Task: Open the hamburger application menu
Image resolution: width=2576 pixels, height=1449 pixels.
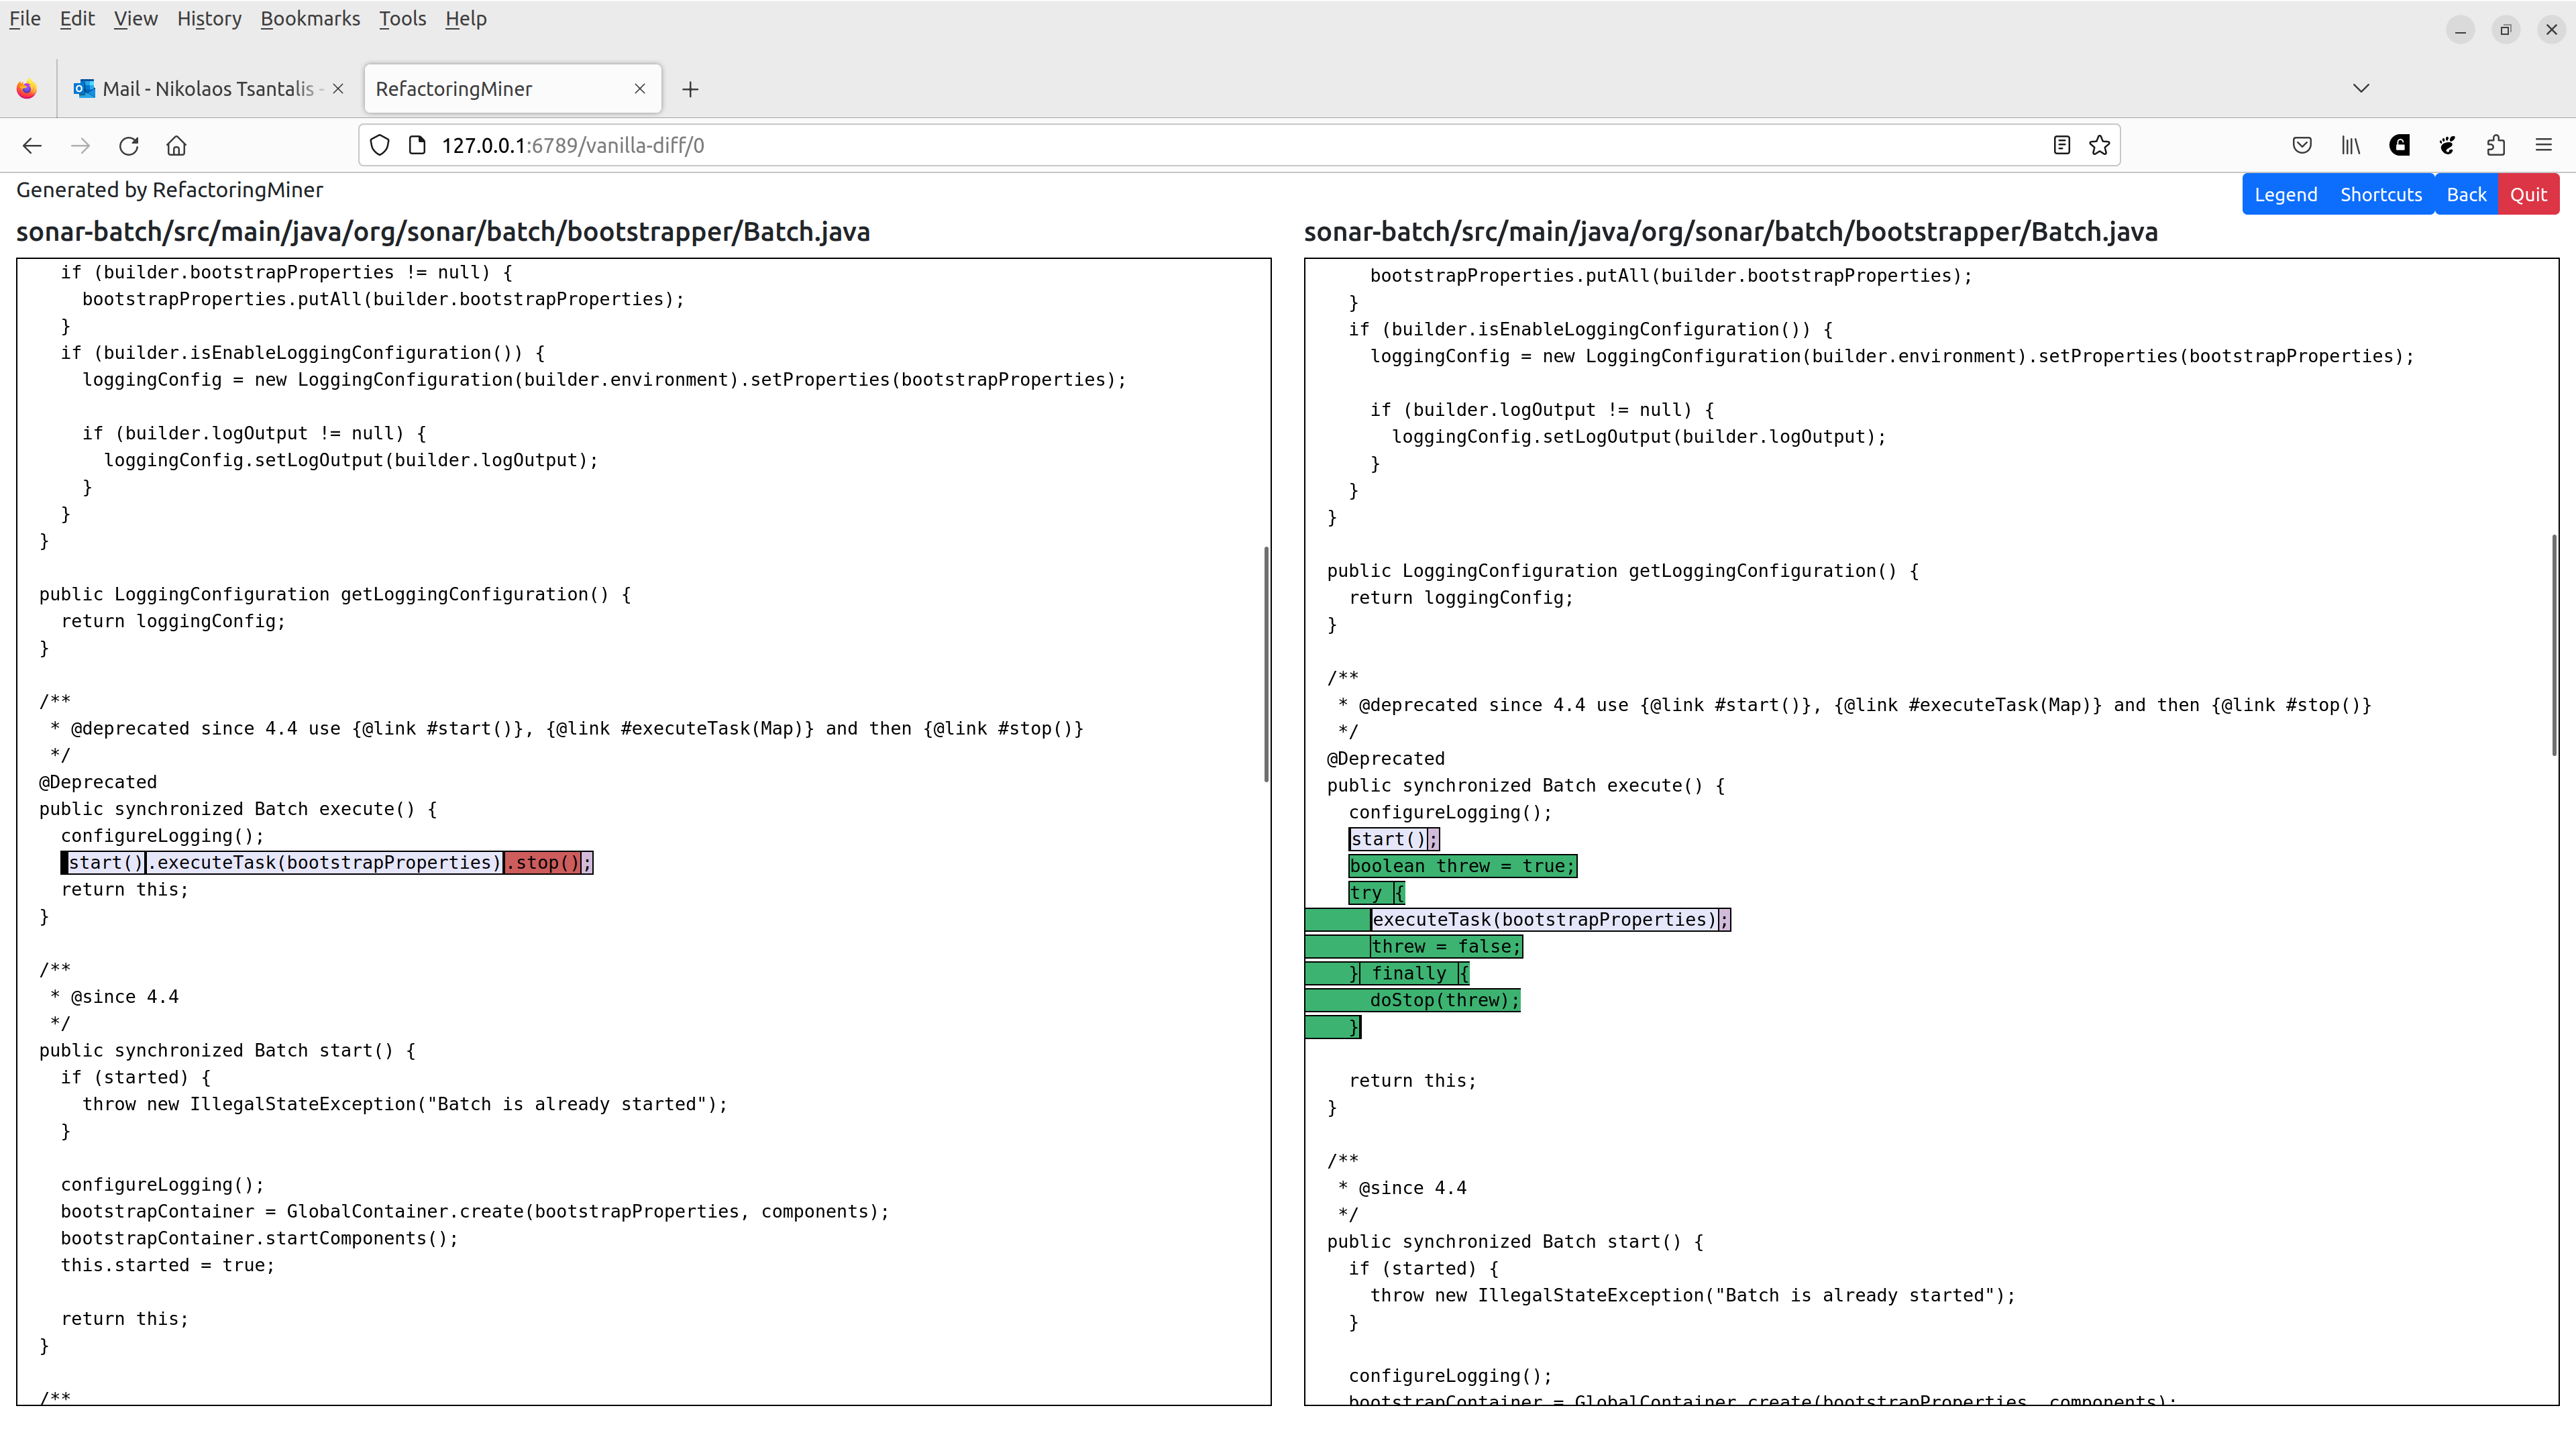Action: coord(2545,145)
